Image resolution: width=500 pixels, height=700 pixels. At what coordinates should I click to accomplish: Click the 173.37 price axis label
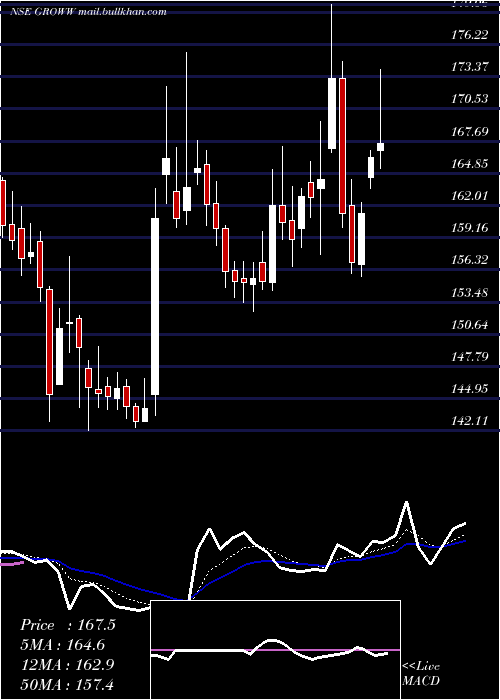pos(469,67)
